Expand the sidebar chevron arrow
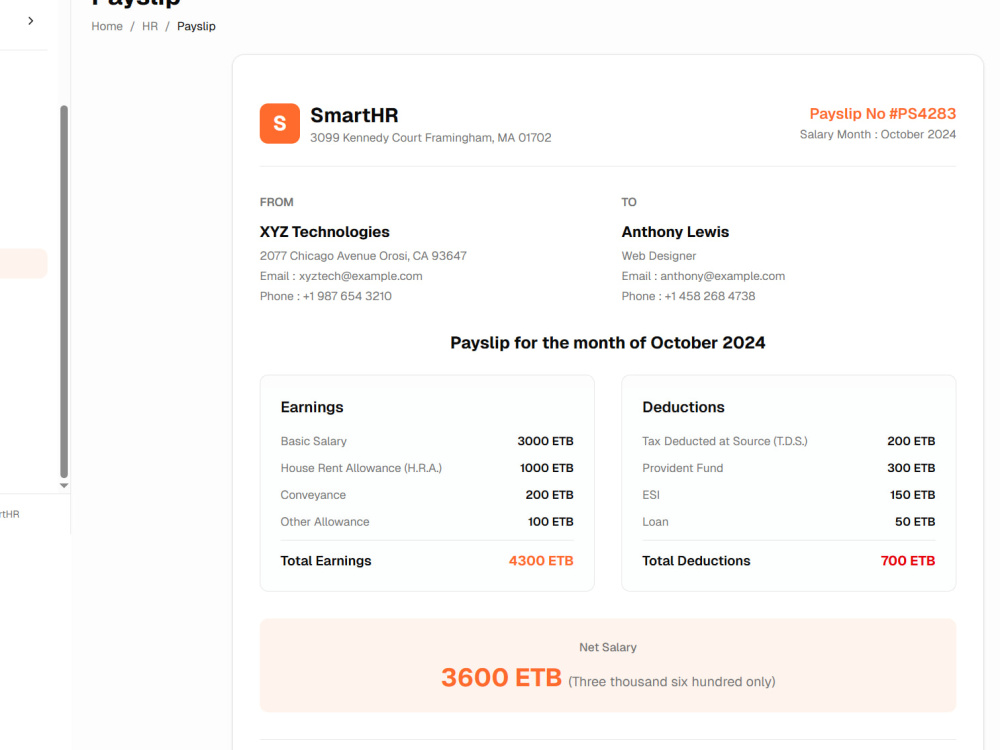The width and height of the screenshot is (1000, 750). coord(31,21)
